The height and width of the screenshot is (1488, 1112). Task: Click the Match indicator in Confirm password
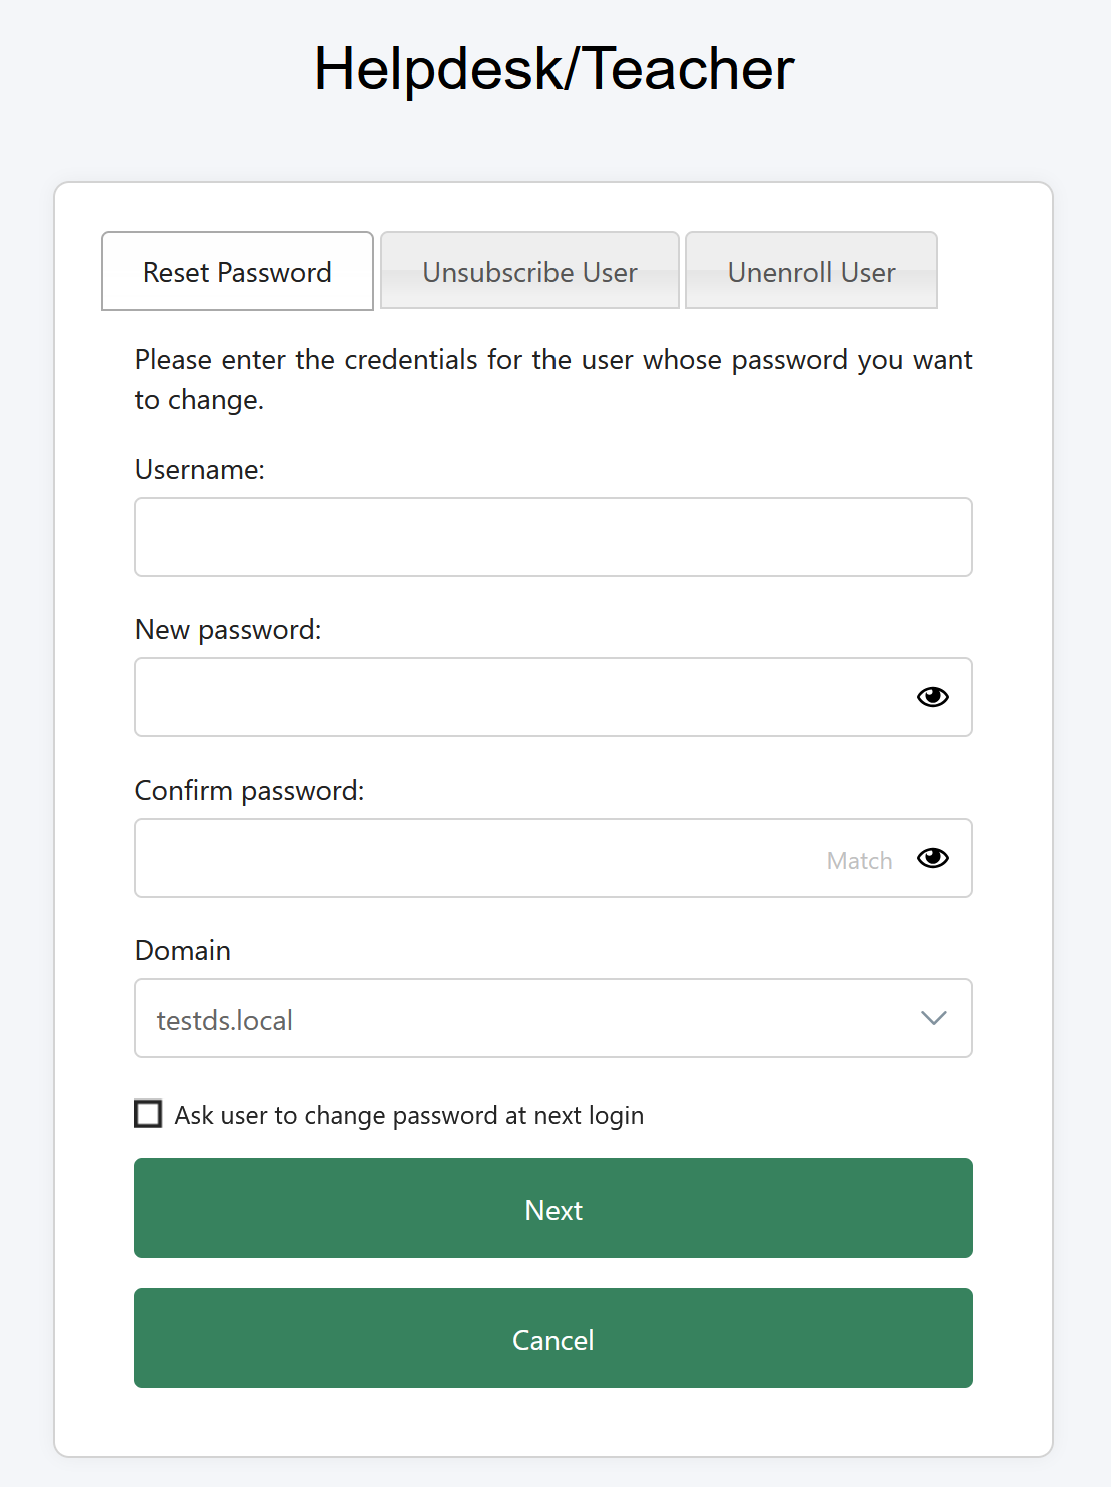(x=859, y=861)
